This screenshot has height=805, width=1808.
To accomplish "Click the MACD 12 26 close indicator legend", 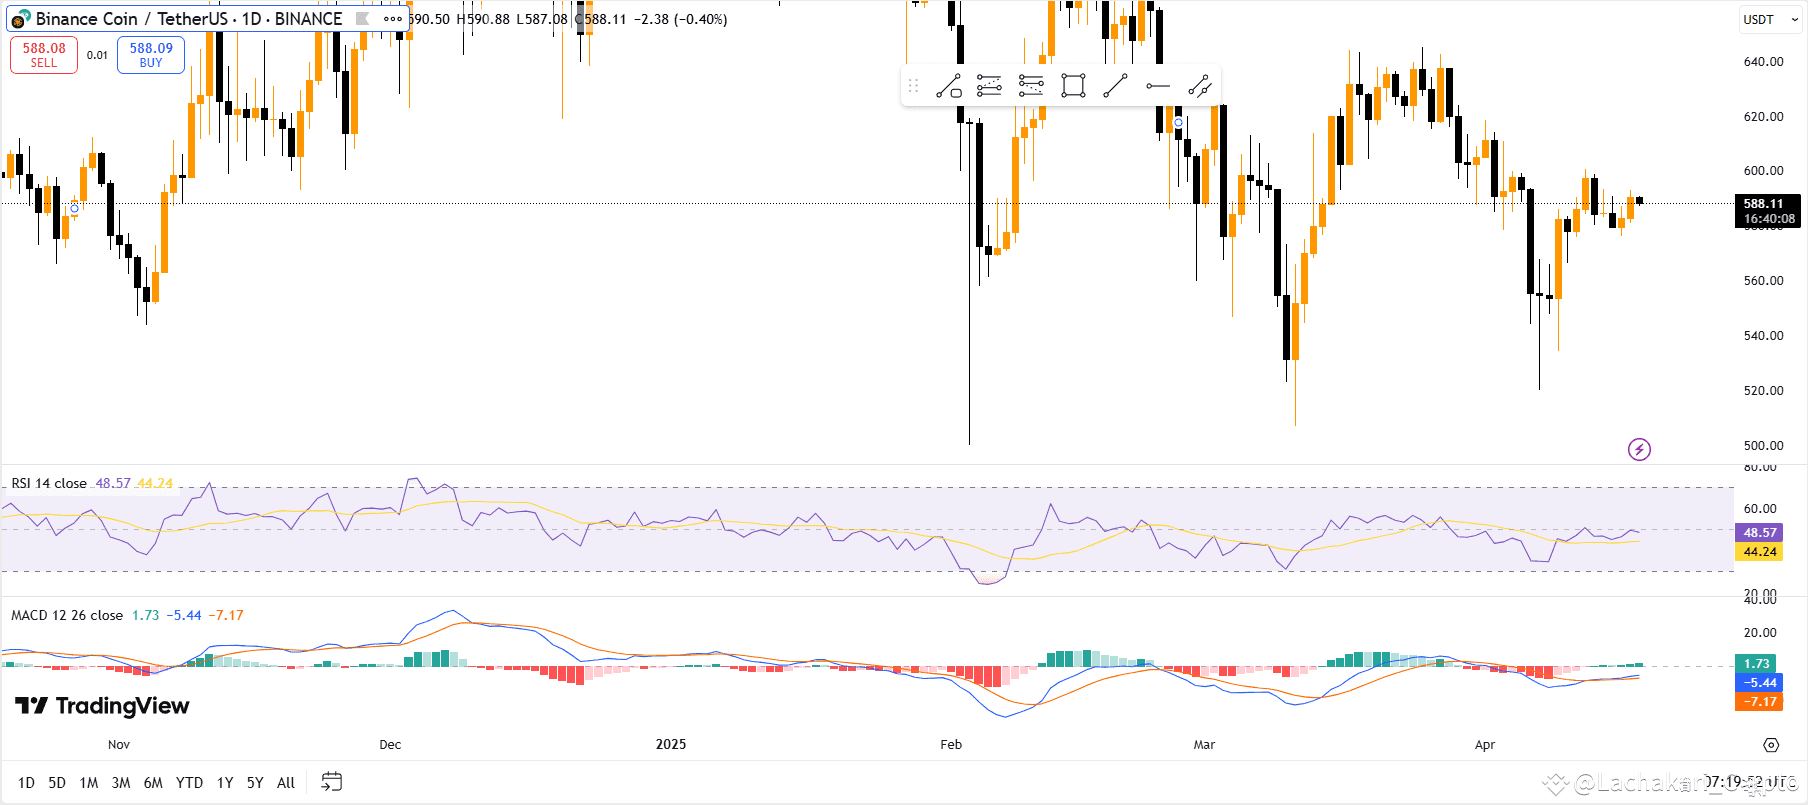I will (x=67, y=615).
